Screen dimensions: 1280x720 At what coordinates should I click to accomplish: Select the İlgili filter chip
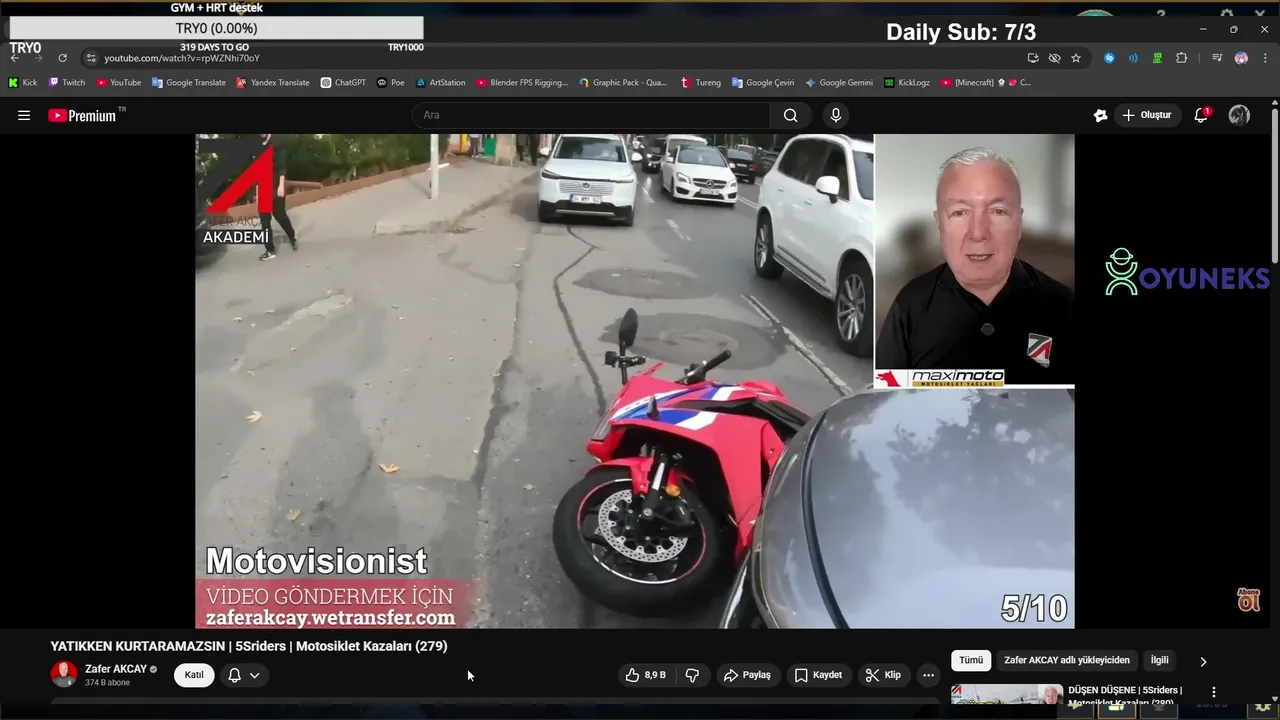tap(1159, 660)
